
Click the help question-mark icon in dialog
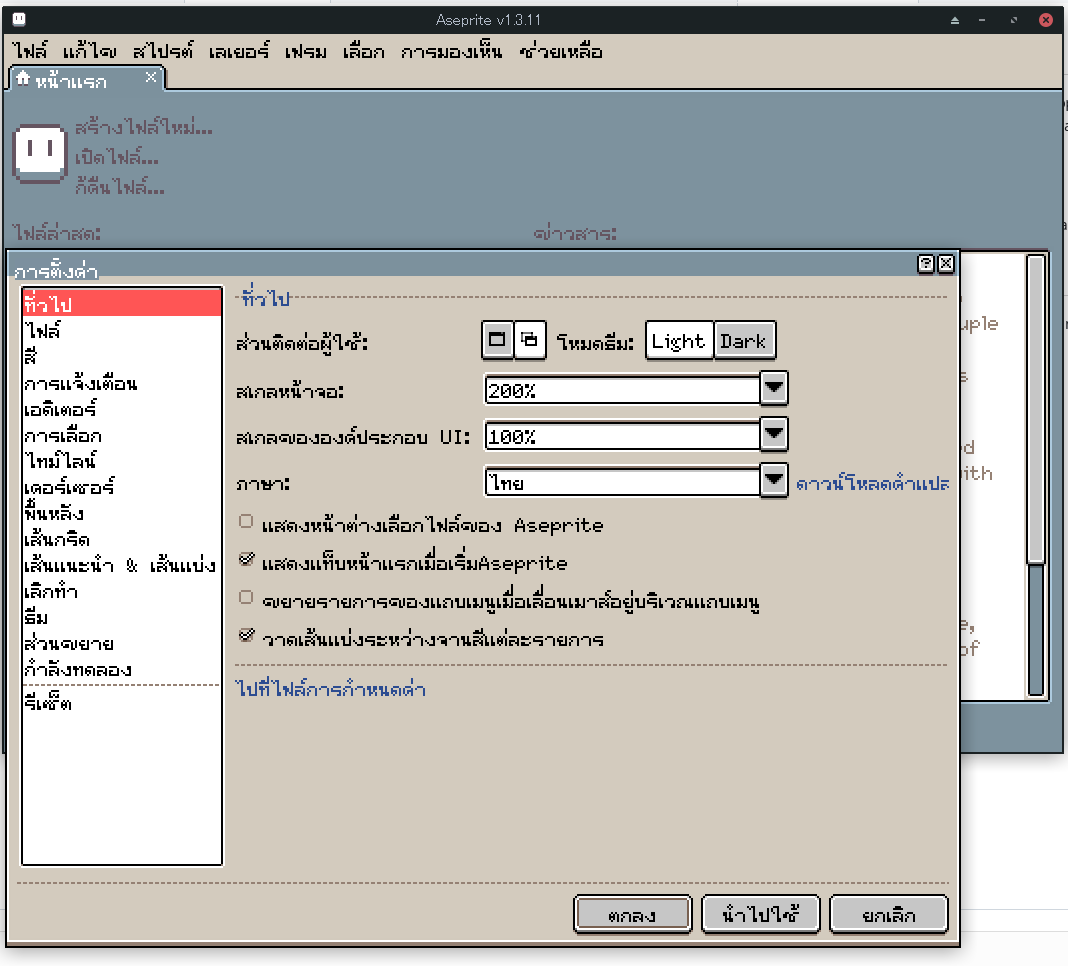(926, 264)
